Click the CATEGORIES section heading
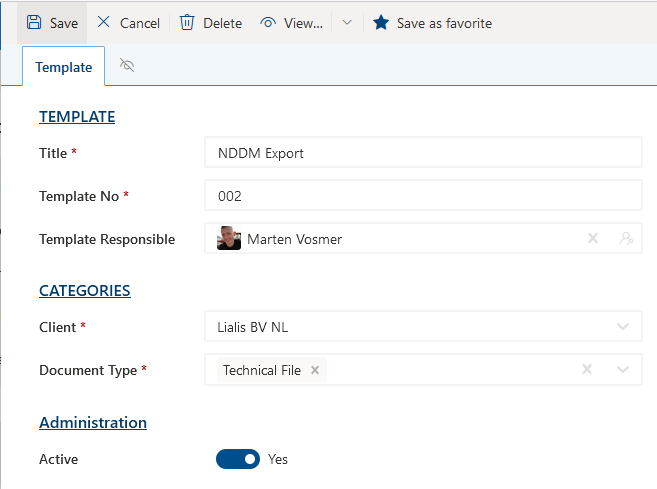 [x=85, y=291]
